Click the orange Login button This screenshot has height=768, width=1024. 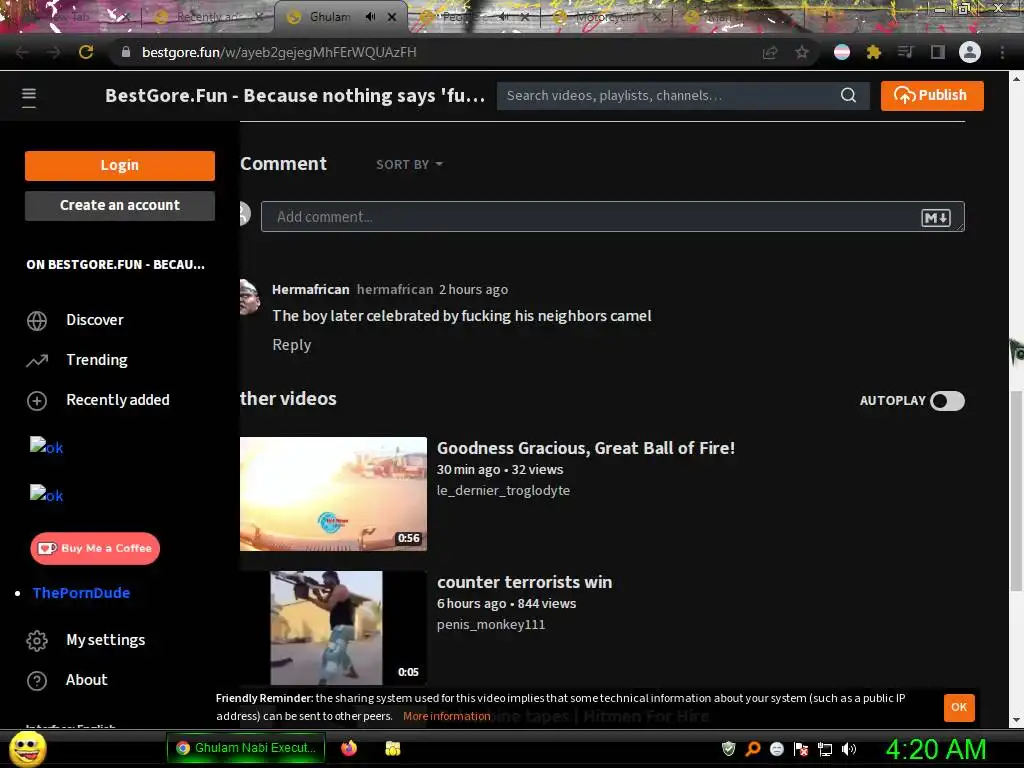coord(120,165)
